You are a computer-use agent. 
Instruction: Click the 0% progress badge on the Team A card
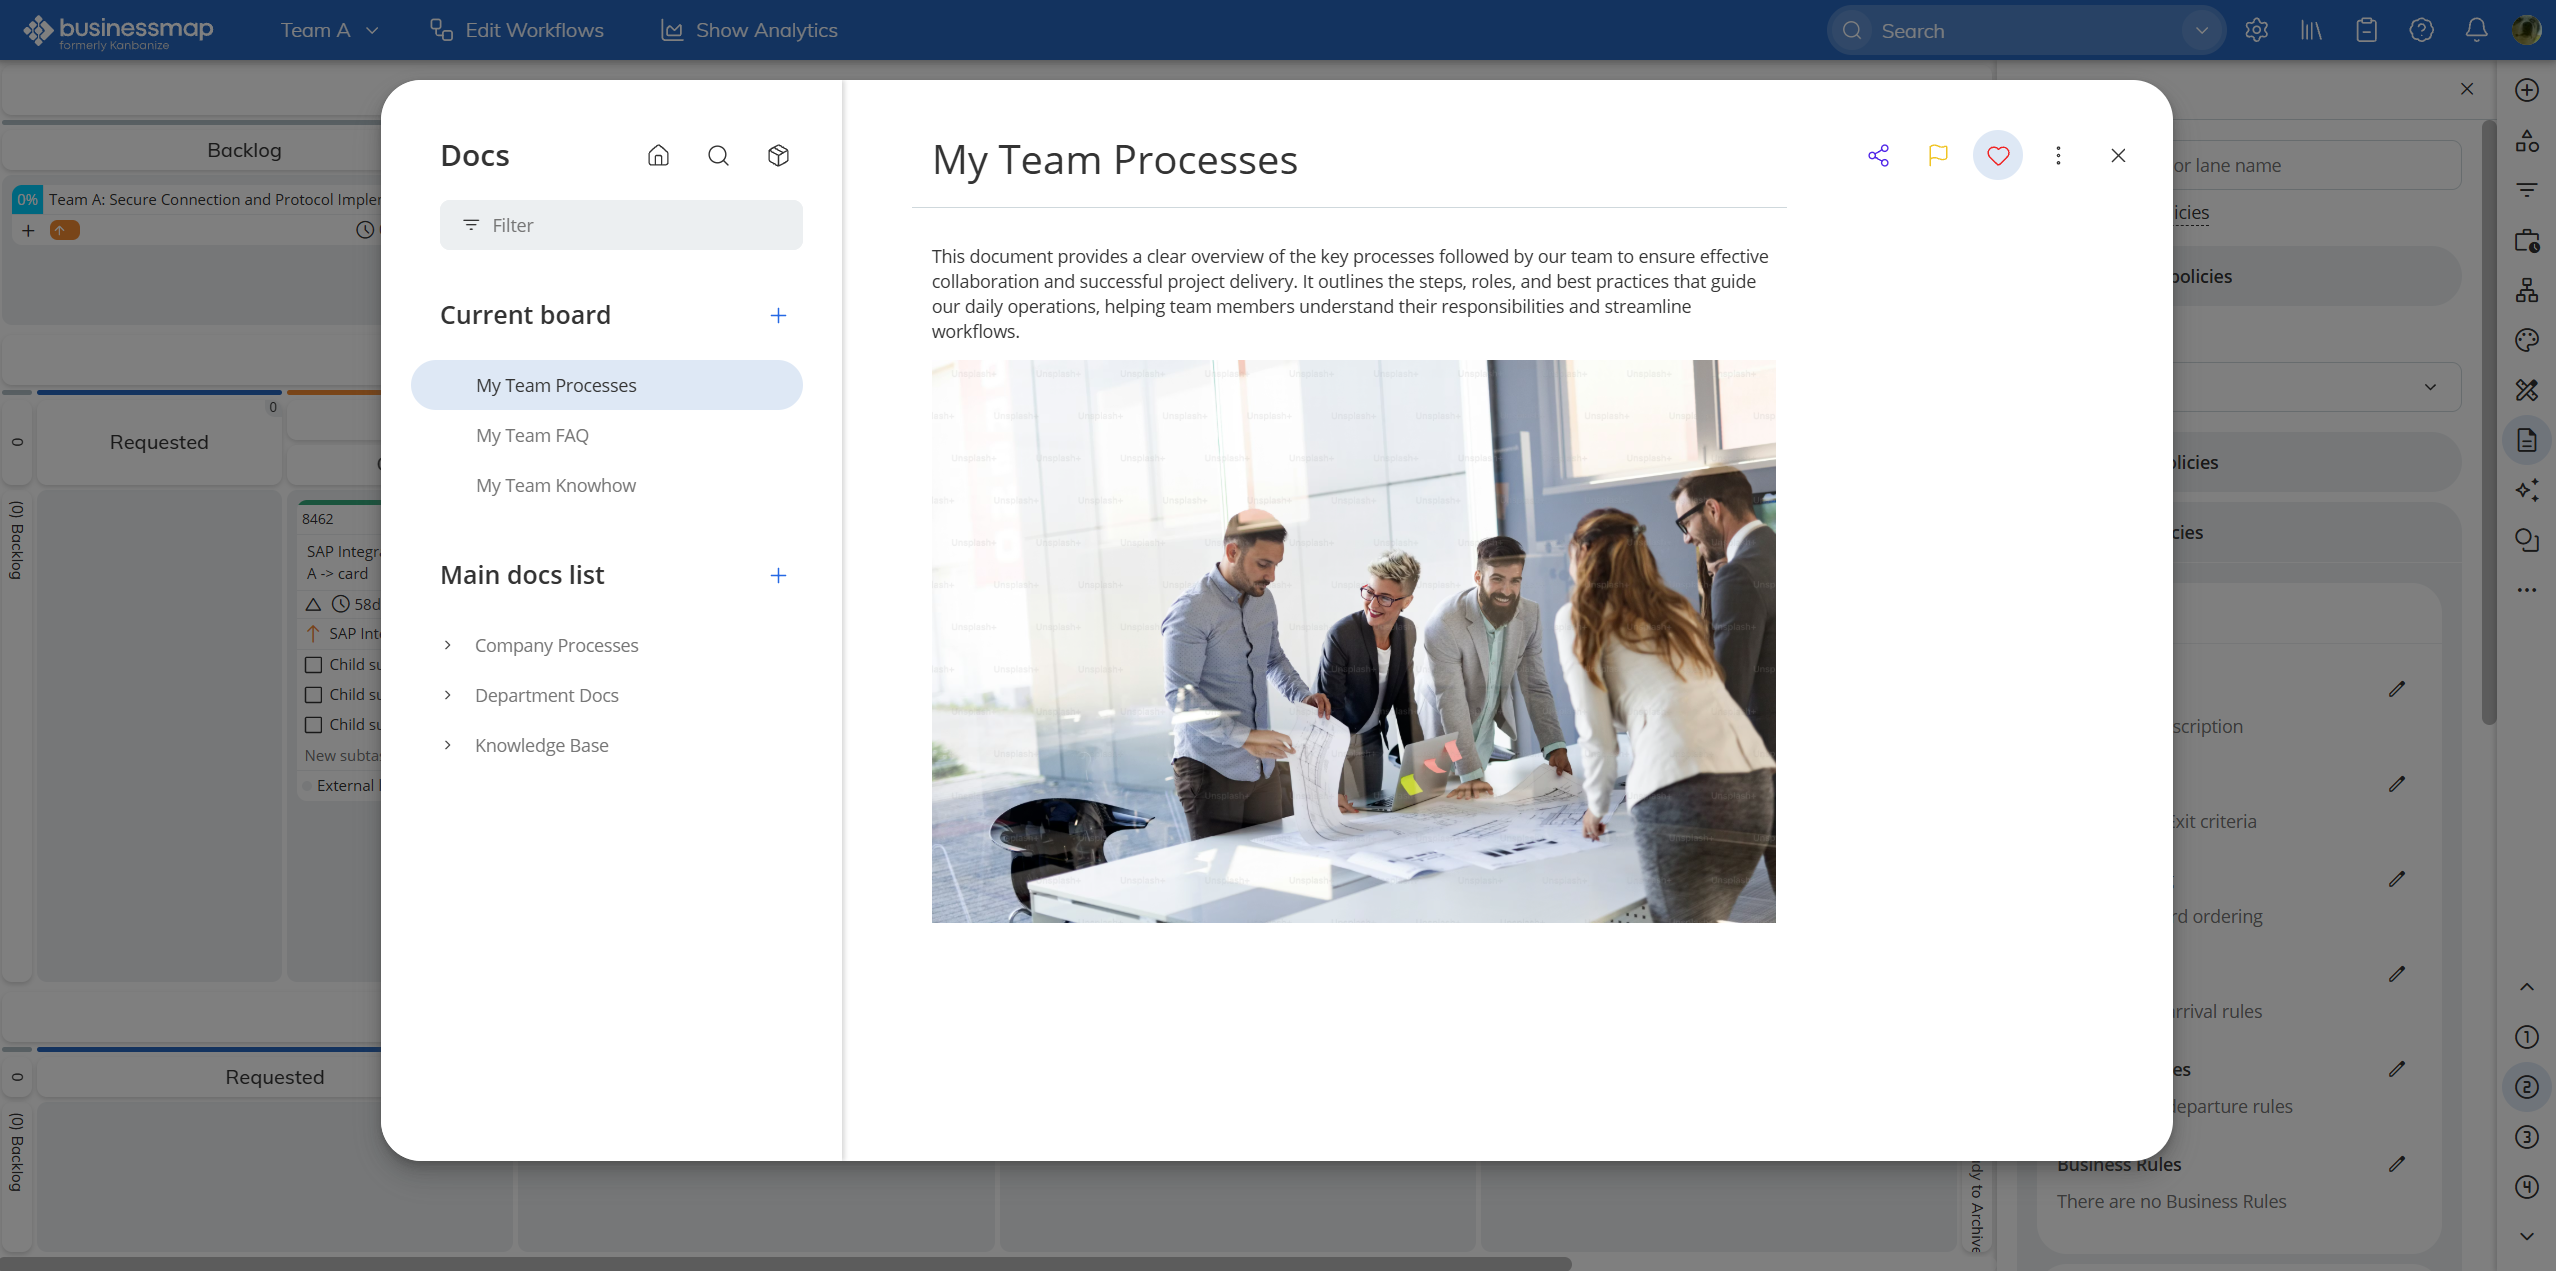(x=26, y=199)
